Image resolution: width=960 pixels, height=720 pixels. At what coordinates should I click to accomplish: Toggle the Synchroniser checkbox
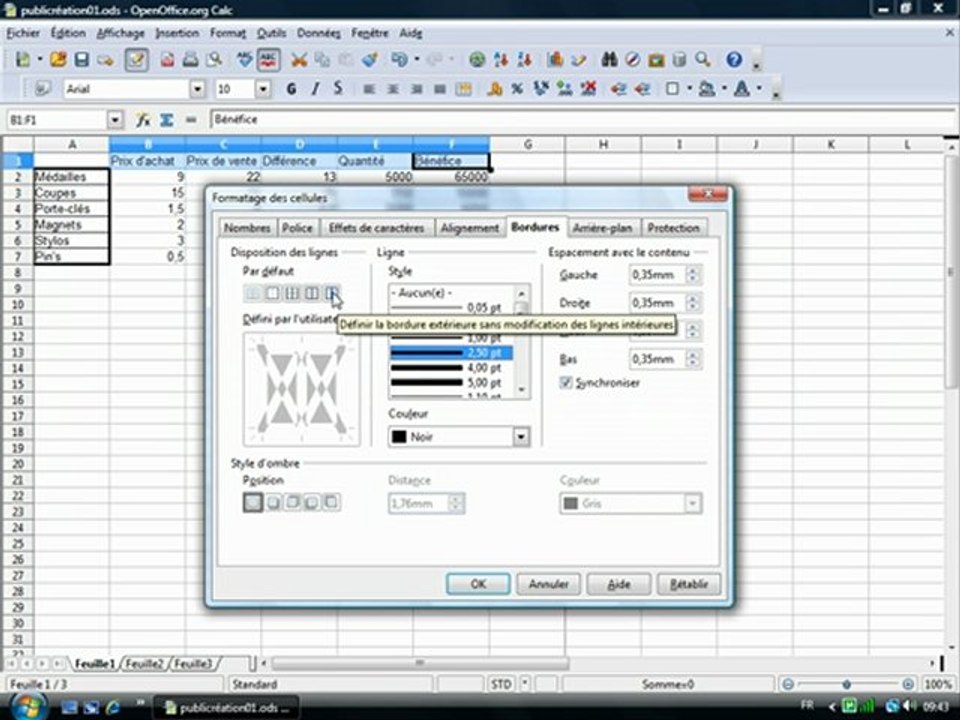[x=567, y=383]
